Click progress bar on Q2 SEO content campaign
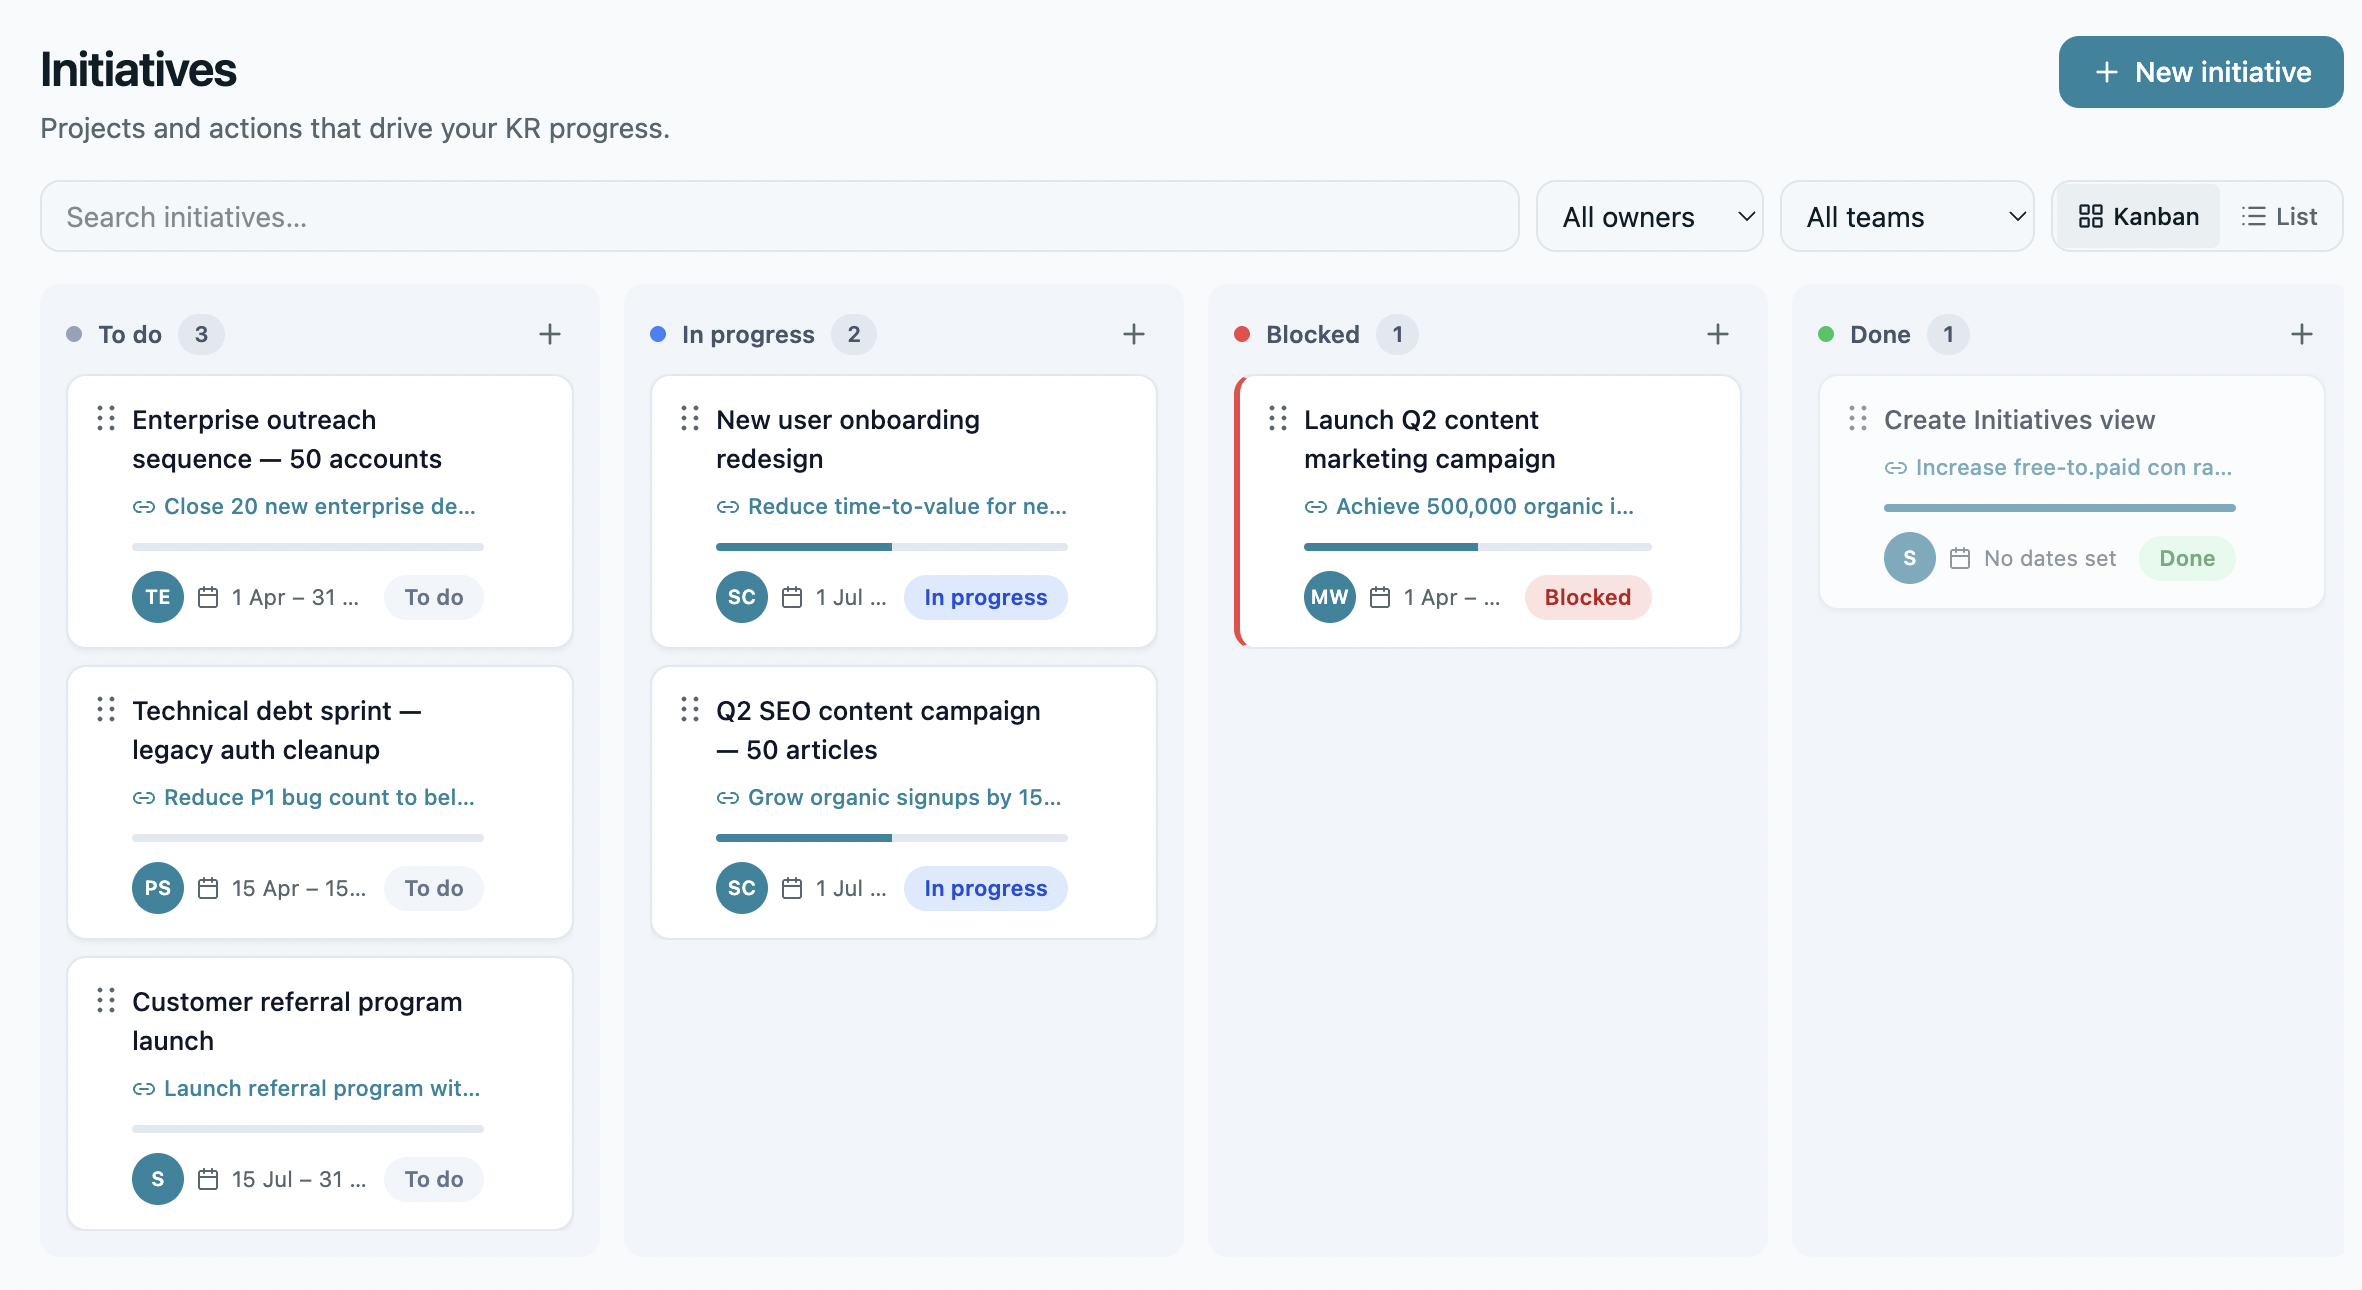This screenshot has height=1290, width=2362. point(892,838)
